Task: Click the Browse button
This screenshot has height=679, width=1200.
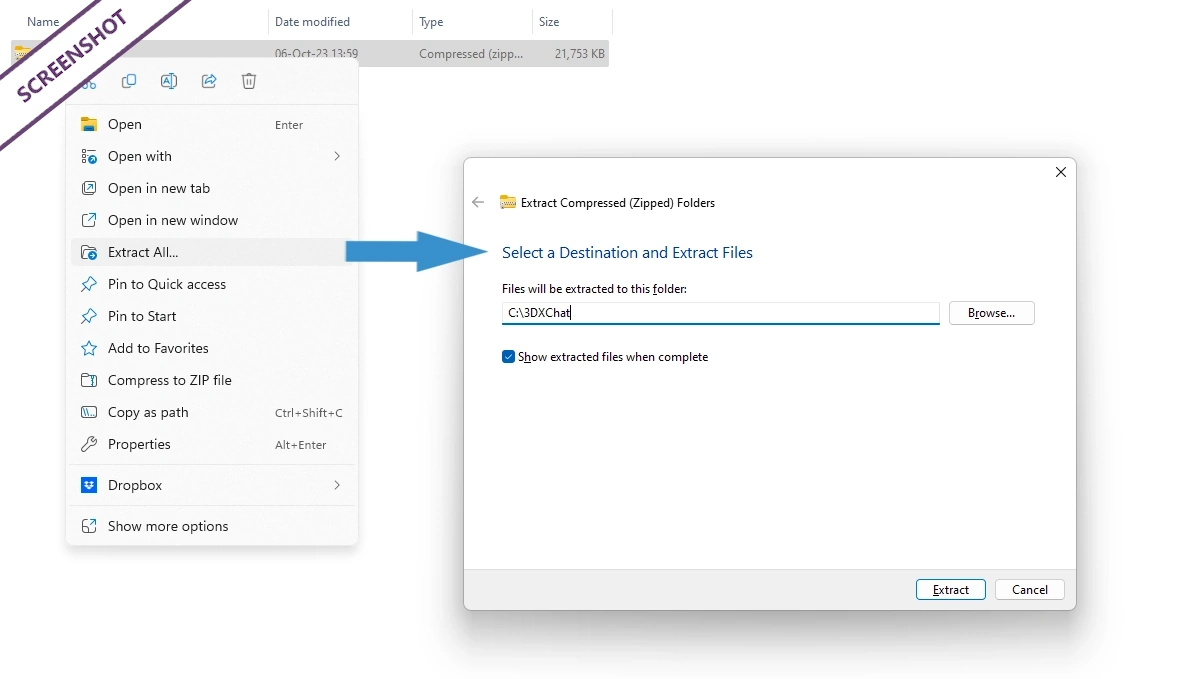Action: pyautogui.click(x=991, y=313)
